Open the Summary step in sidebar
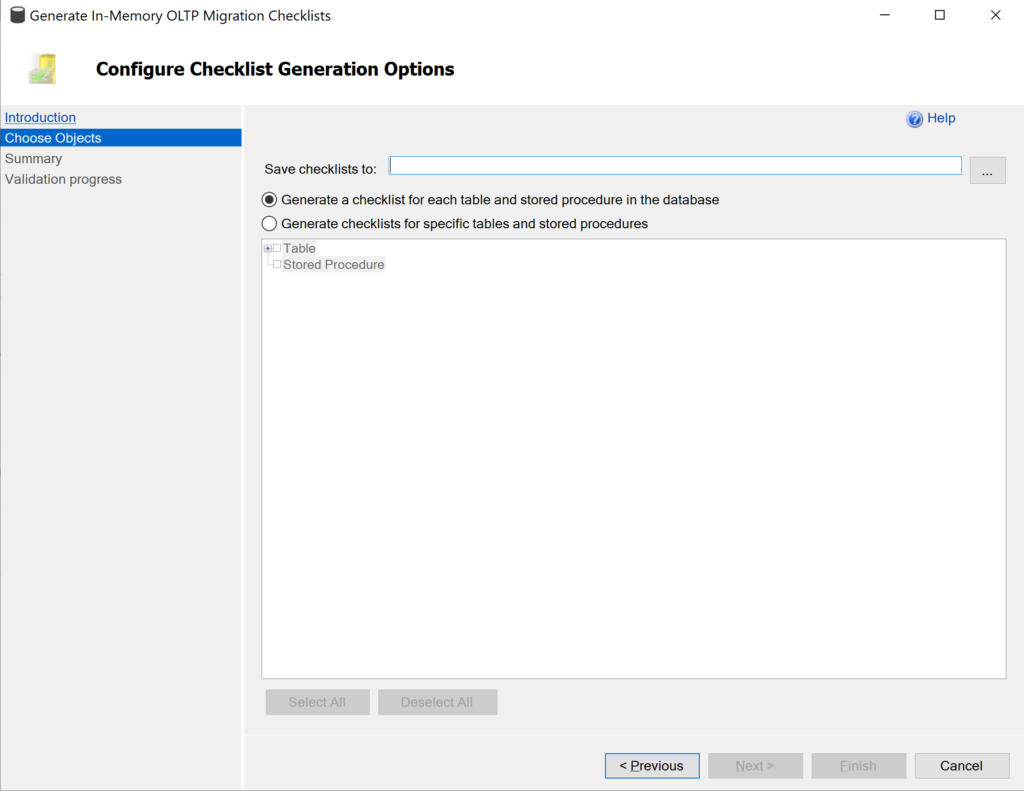 coord(33,159)
